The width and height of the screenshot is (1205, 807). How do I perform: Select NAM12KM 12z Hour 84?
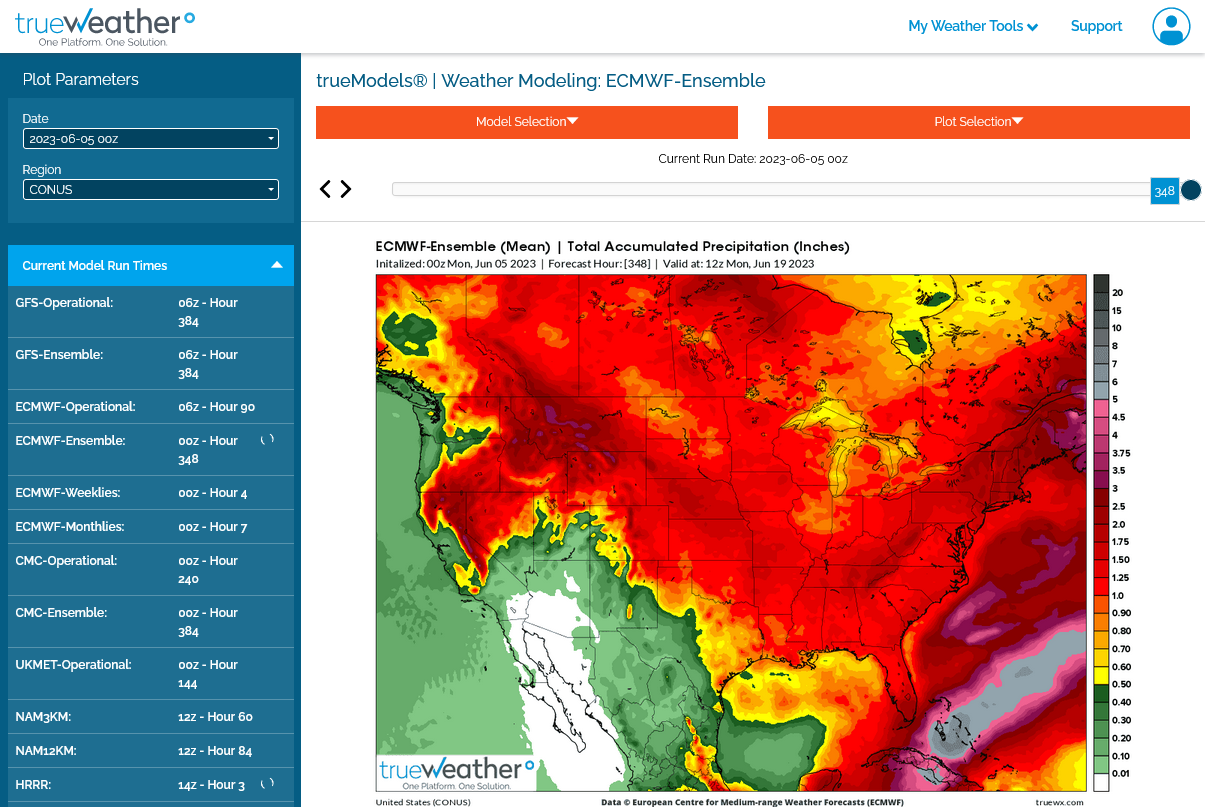tap(151, 751)
